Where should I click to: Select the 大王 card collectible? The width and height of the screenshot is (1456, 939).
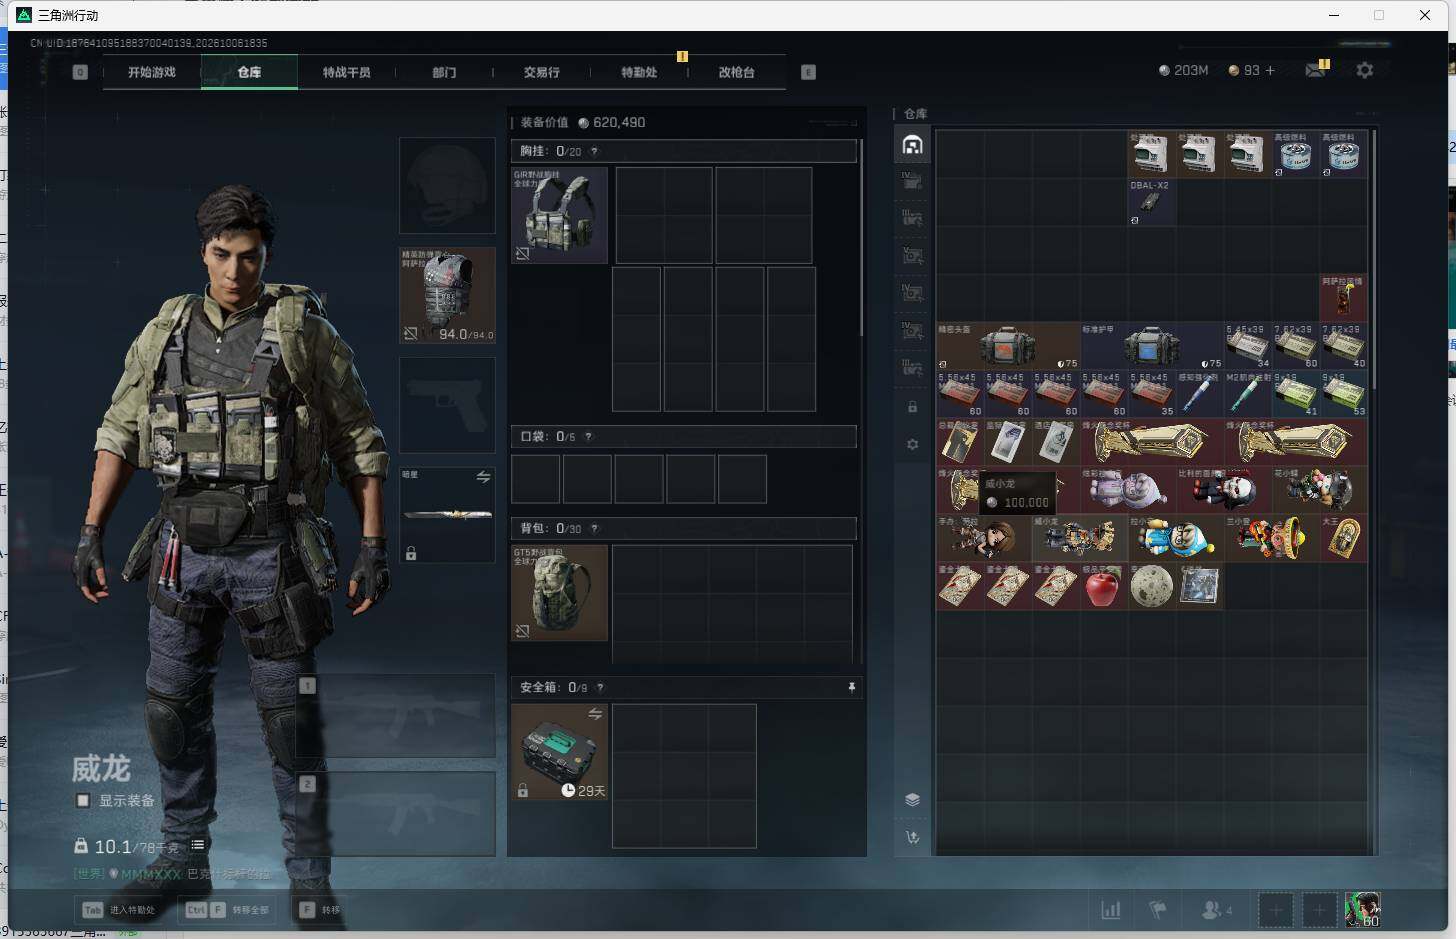1344,538
